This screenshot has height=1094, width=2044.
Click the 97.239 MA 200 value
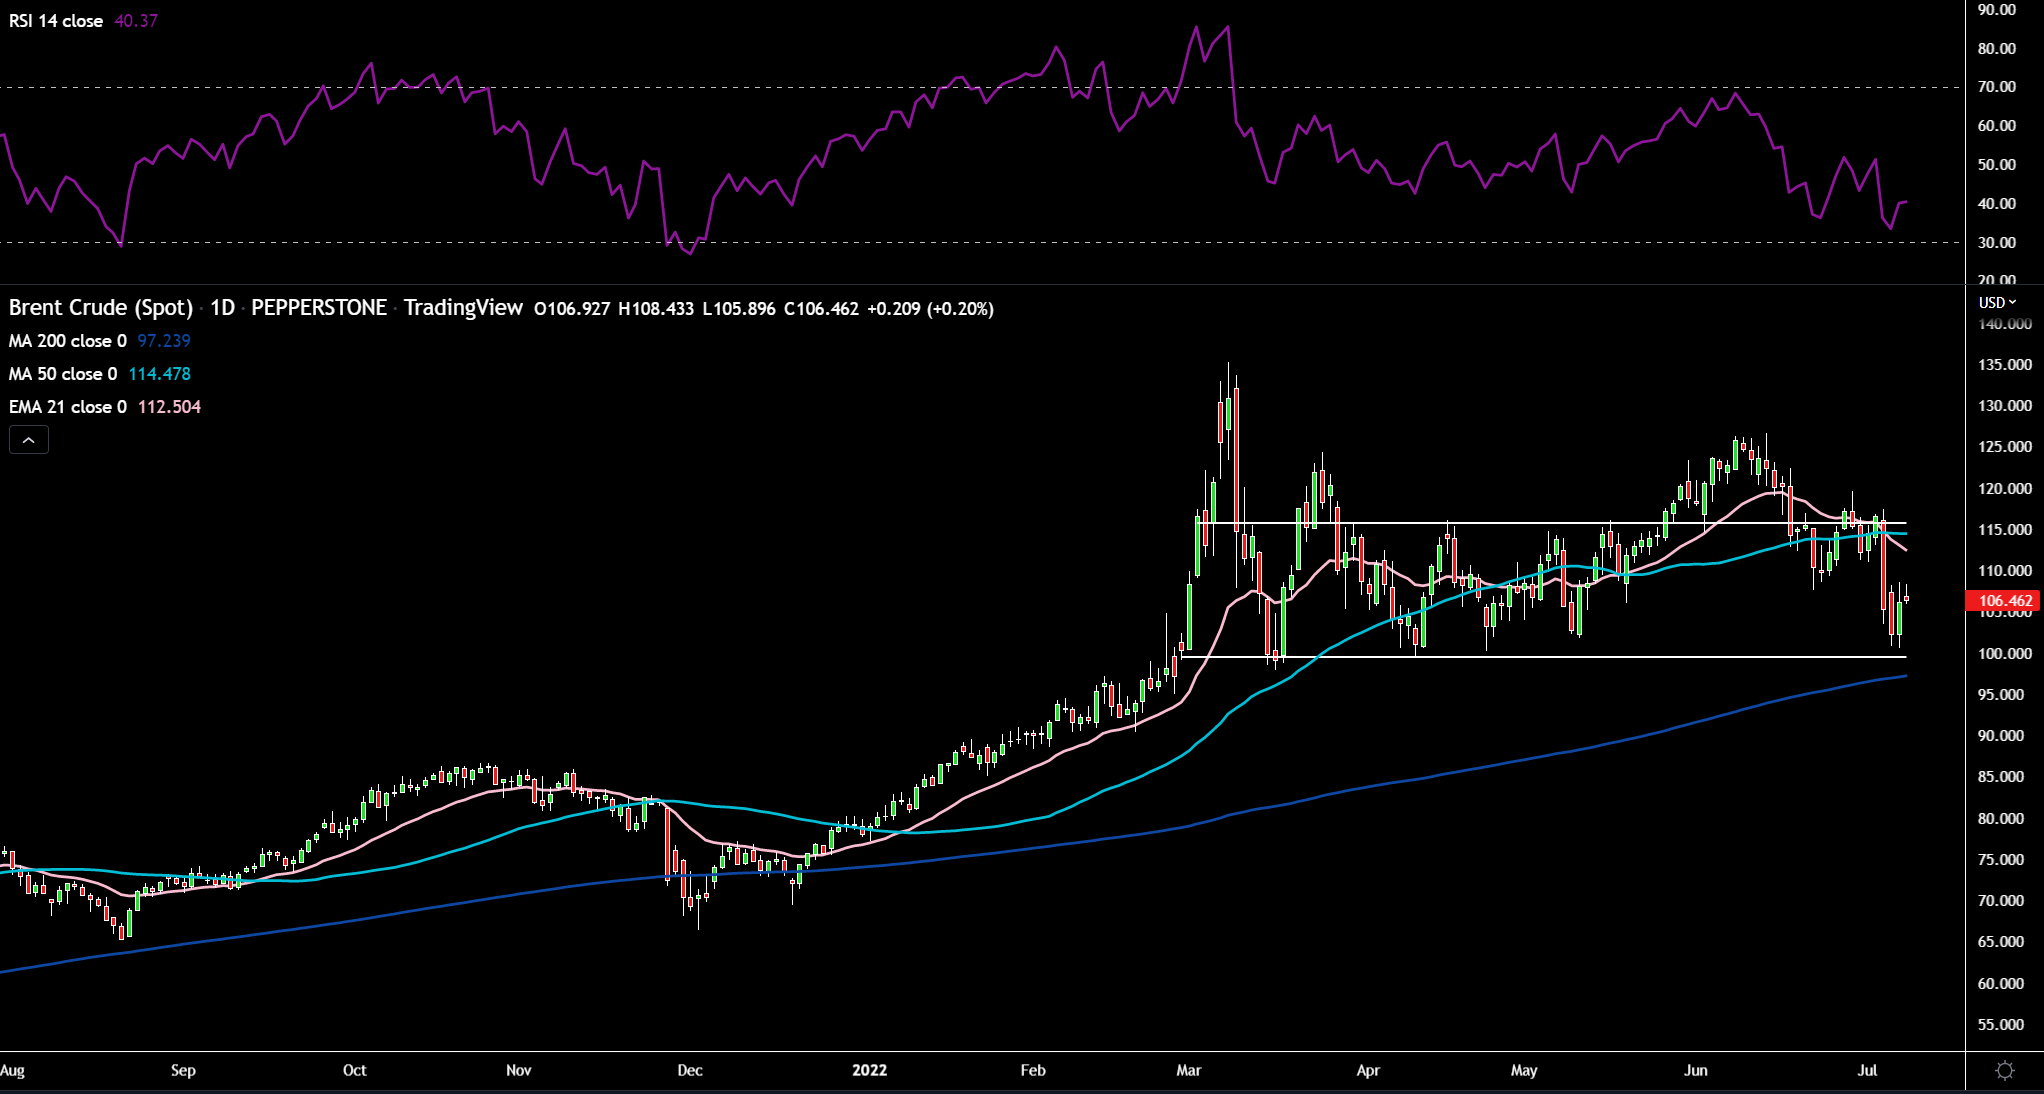(164, 341)
